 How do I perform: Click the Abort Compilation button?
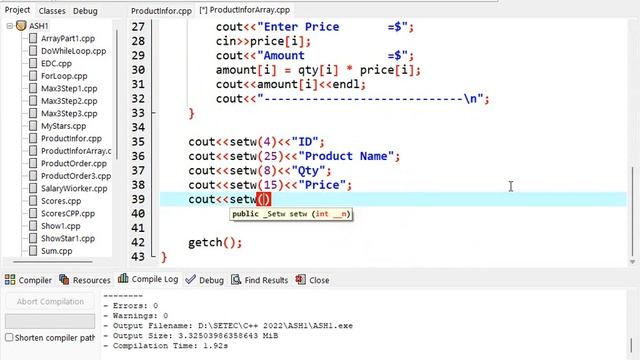coord(50,302)
